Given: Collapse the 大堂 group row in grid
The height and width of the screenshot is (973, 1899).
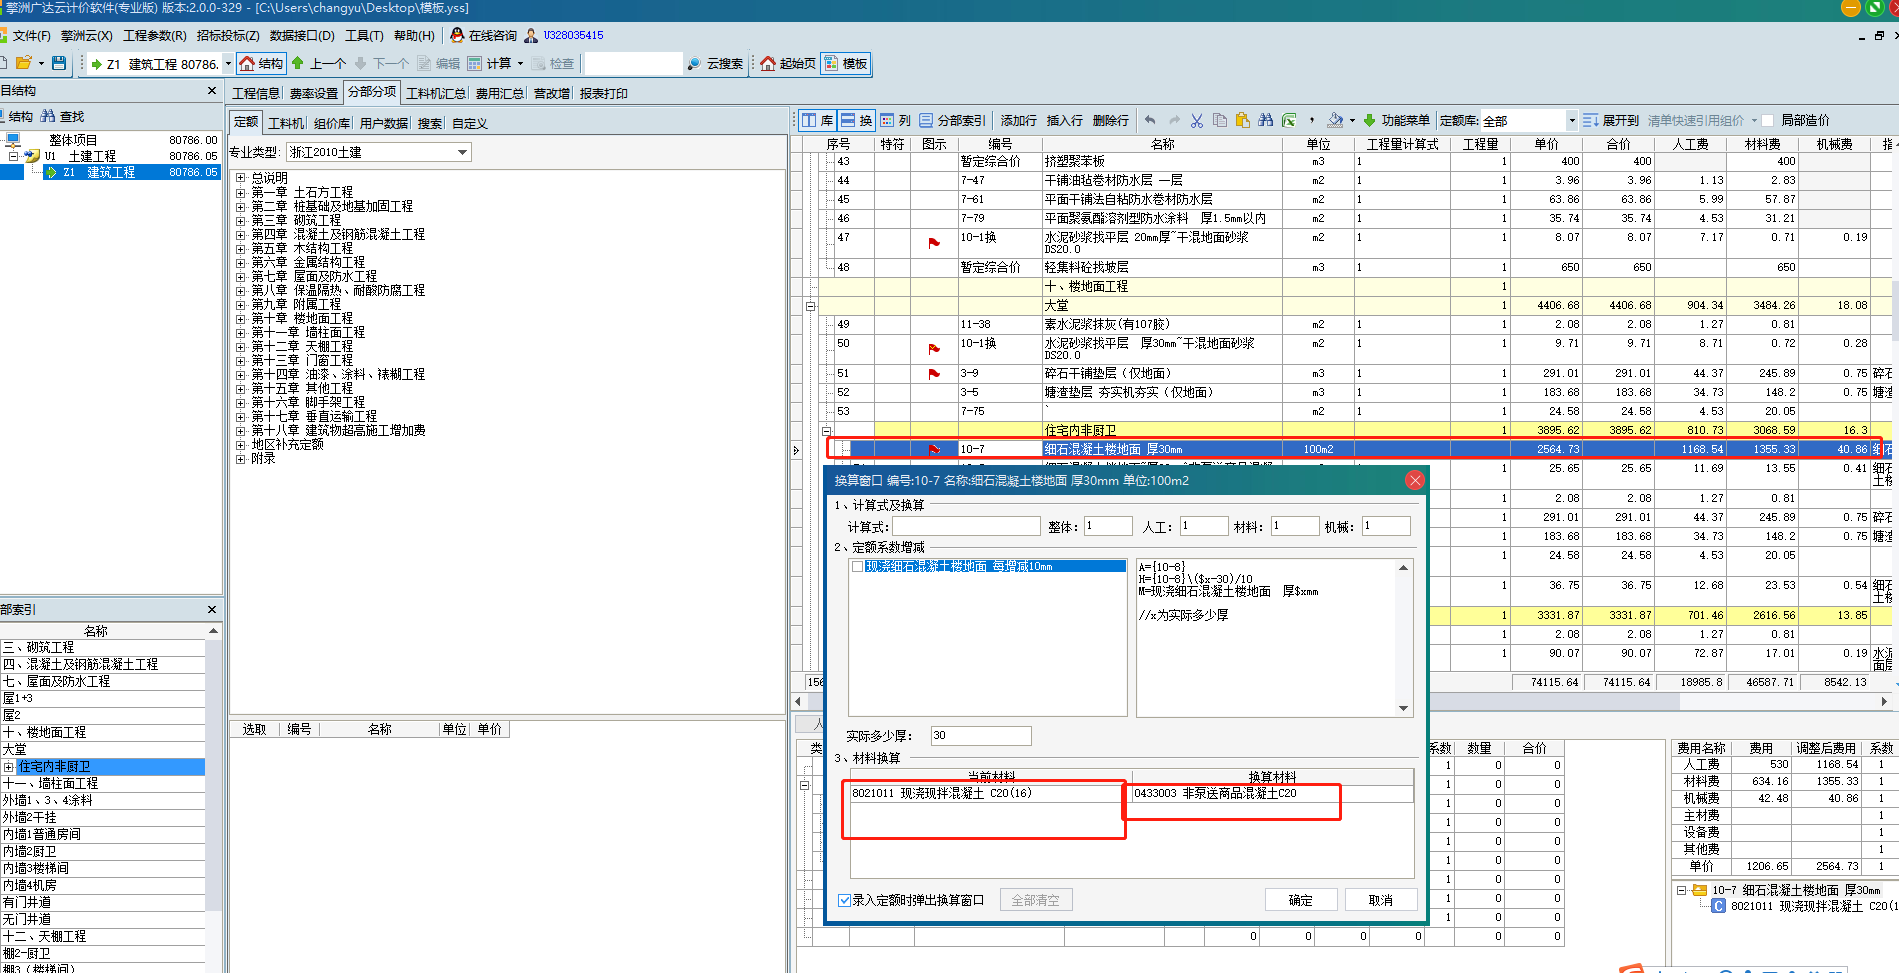Looking at the screenshot, I should coord(810,306).
